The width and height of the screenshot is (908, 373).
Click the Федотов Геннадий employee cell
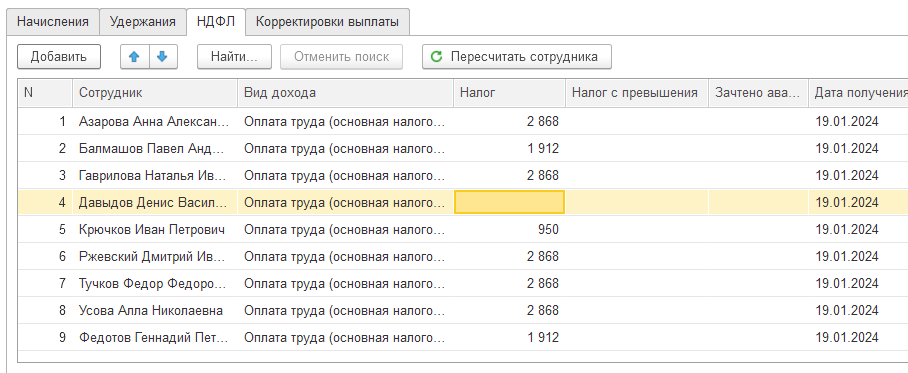pos(155,337)
